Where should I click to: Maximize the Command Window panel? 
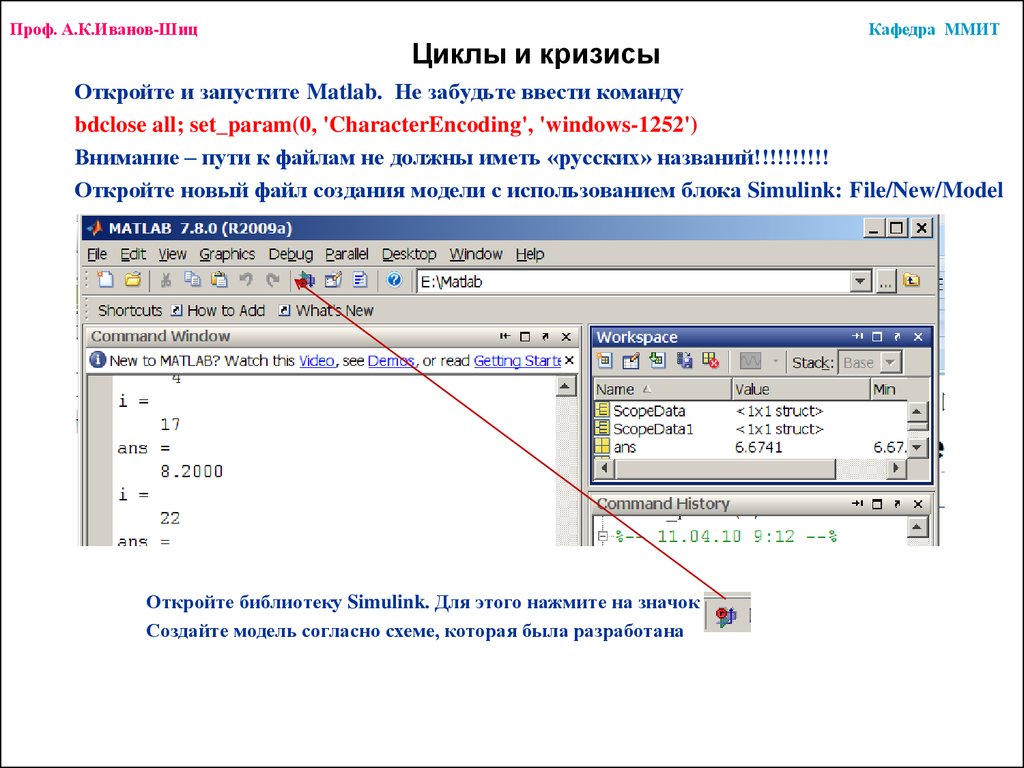click(524, 336)
